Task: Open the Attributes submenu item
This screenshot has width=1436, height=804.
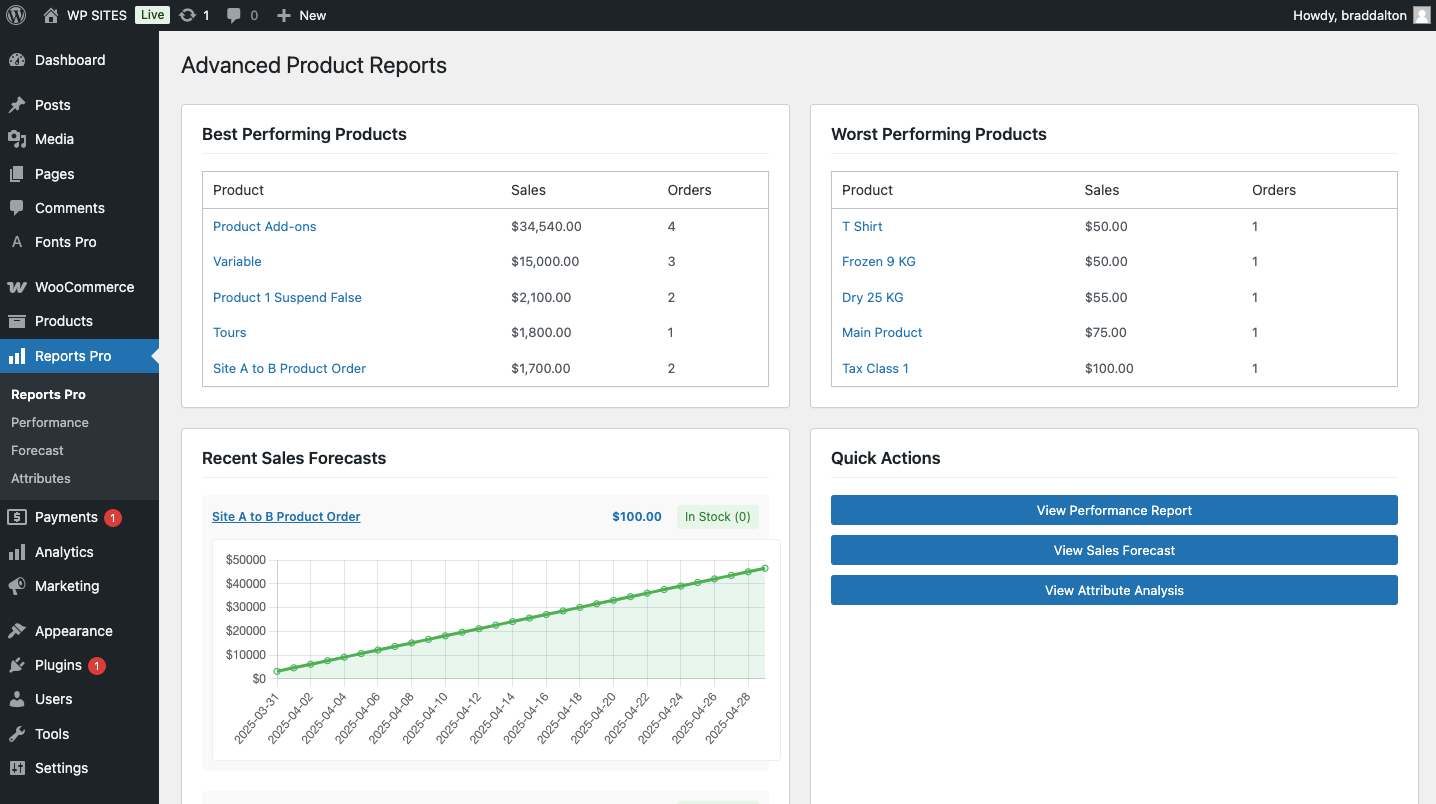Action: (41, 478)
